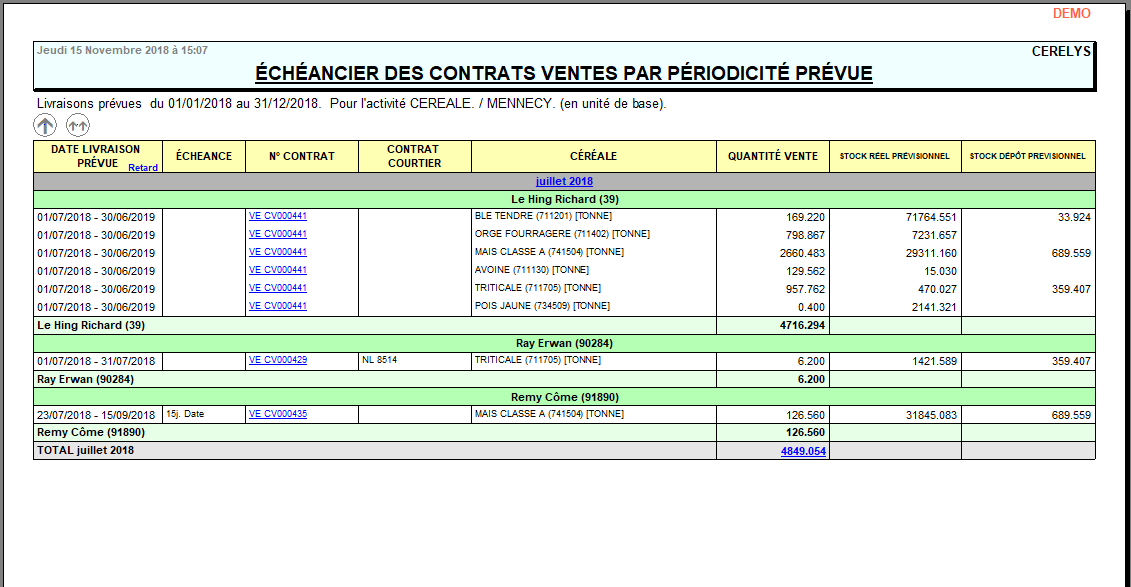Open contract VE CV000441 on the AVOINE row
This screenshot has height=587, width=1131.
click(275, 270)
